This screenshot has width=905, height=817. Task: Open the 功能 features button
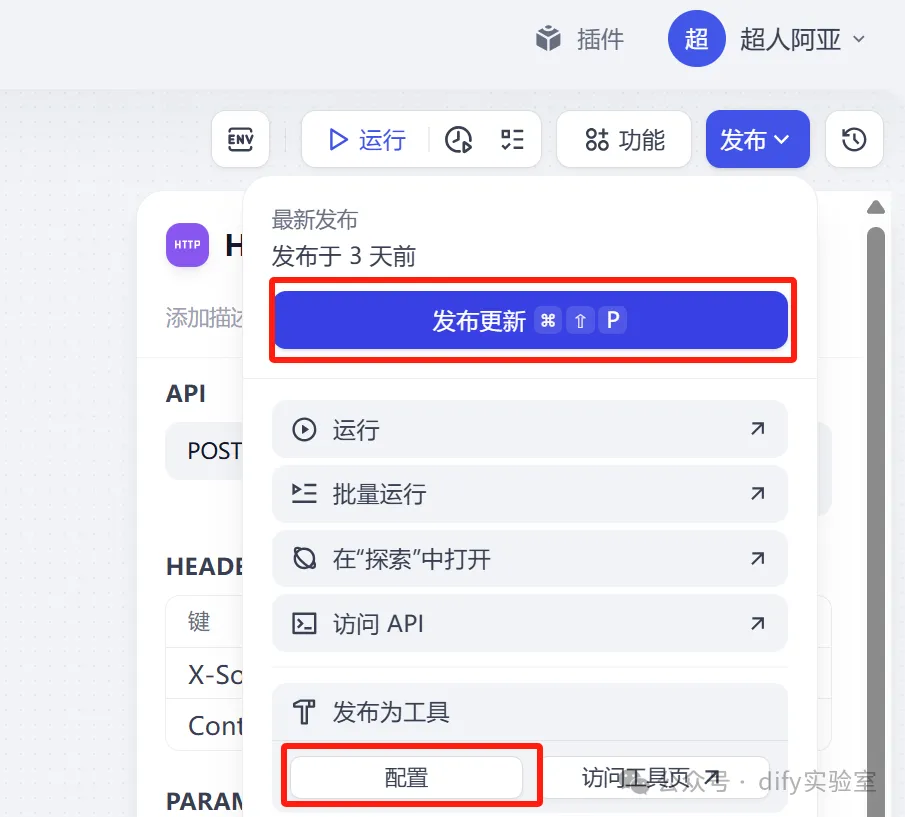624,139
